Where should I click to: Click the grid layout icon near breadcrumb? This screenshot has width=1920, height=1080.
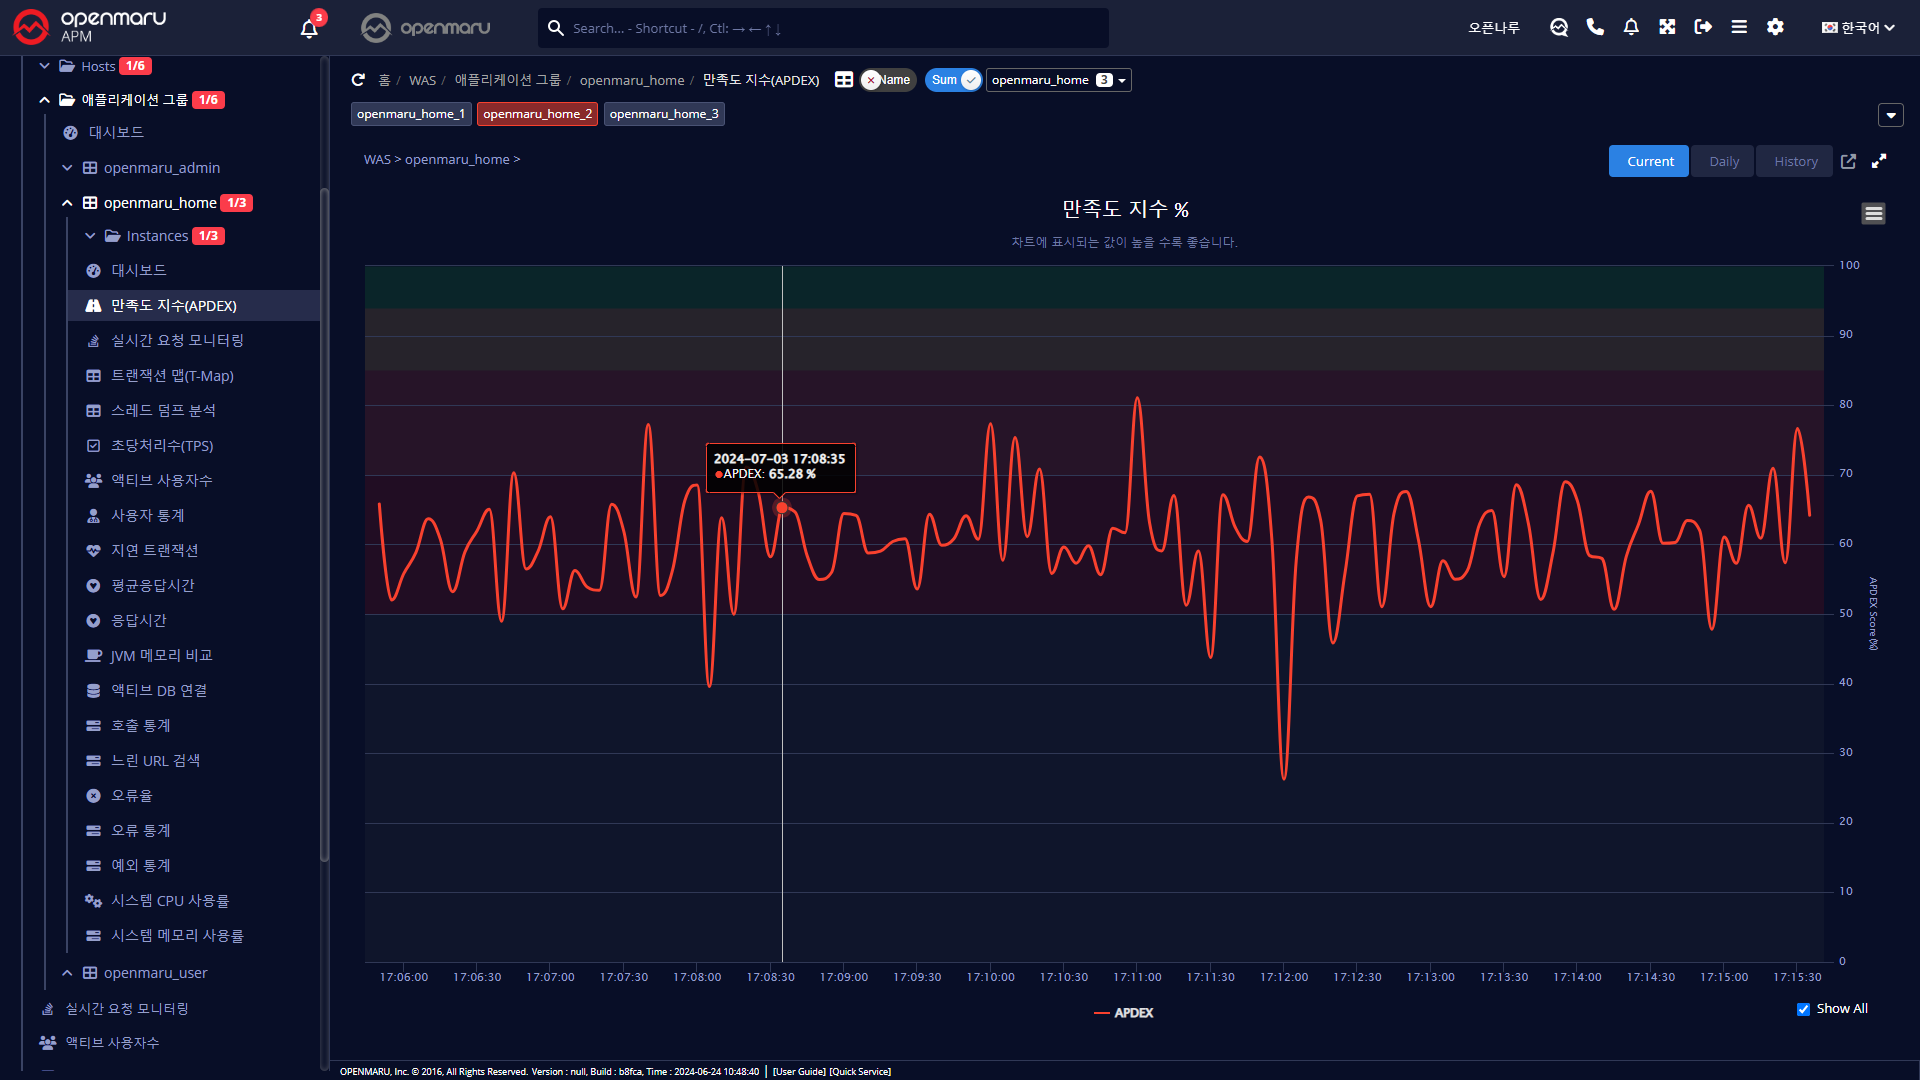point(844,80)
